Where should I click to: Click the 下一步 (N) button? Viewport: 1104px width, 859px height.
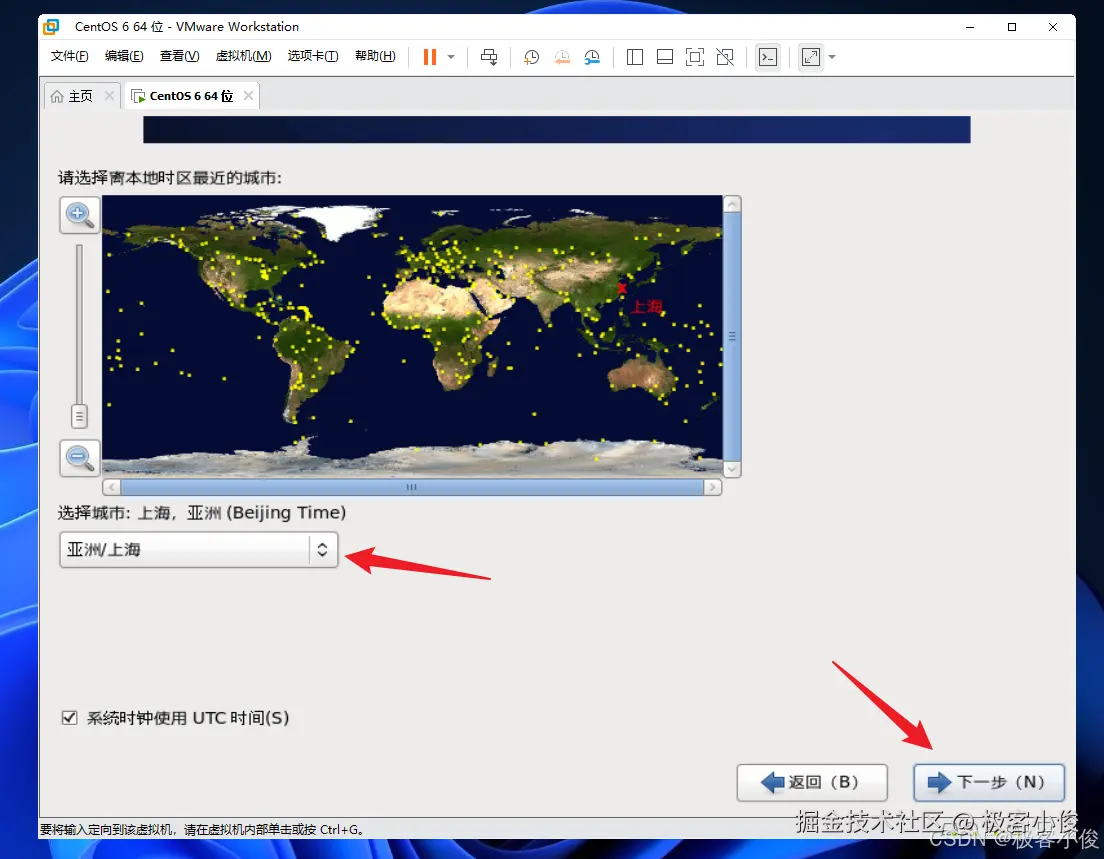[x=989, y=782]
